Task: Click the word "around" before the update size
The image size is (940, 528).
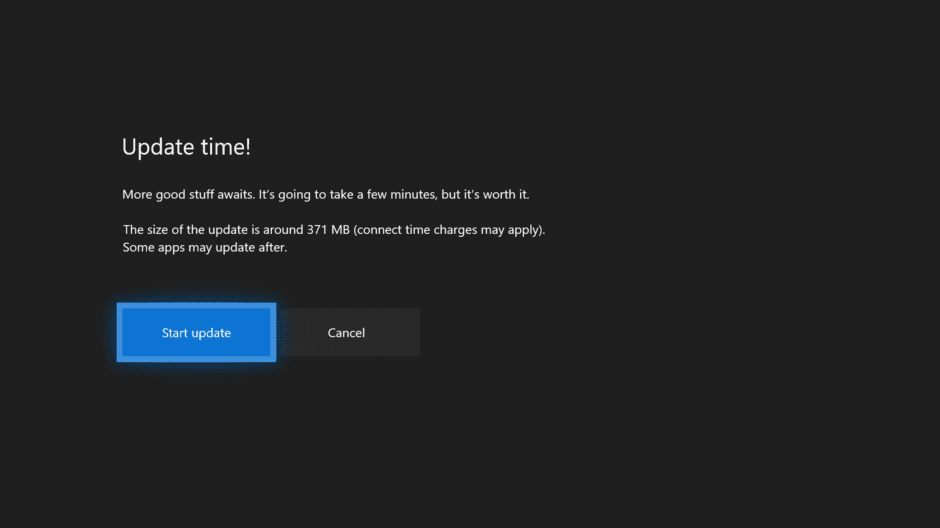Action: 282,230
